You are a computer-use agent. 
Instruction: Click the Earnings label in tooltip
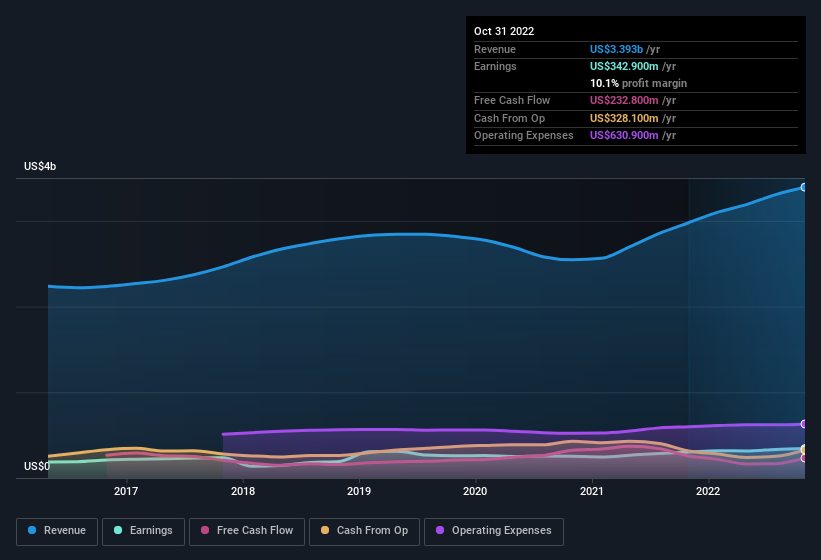click(x=495, y=66)
